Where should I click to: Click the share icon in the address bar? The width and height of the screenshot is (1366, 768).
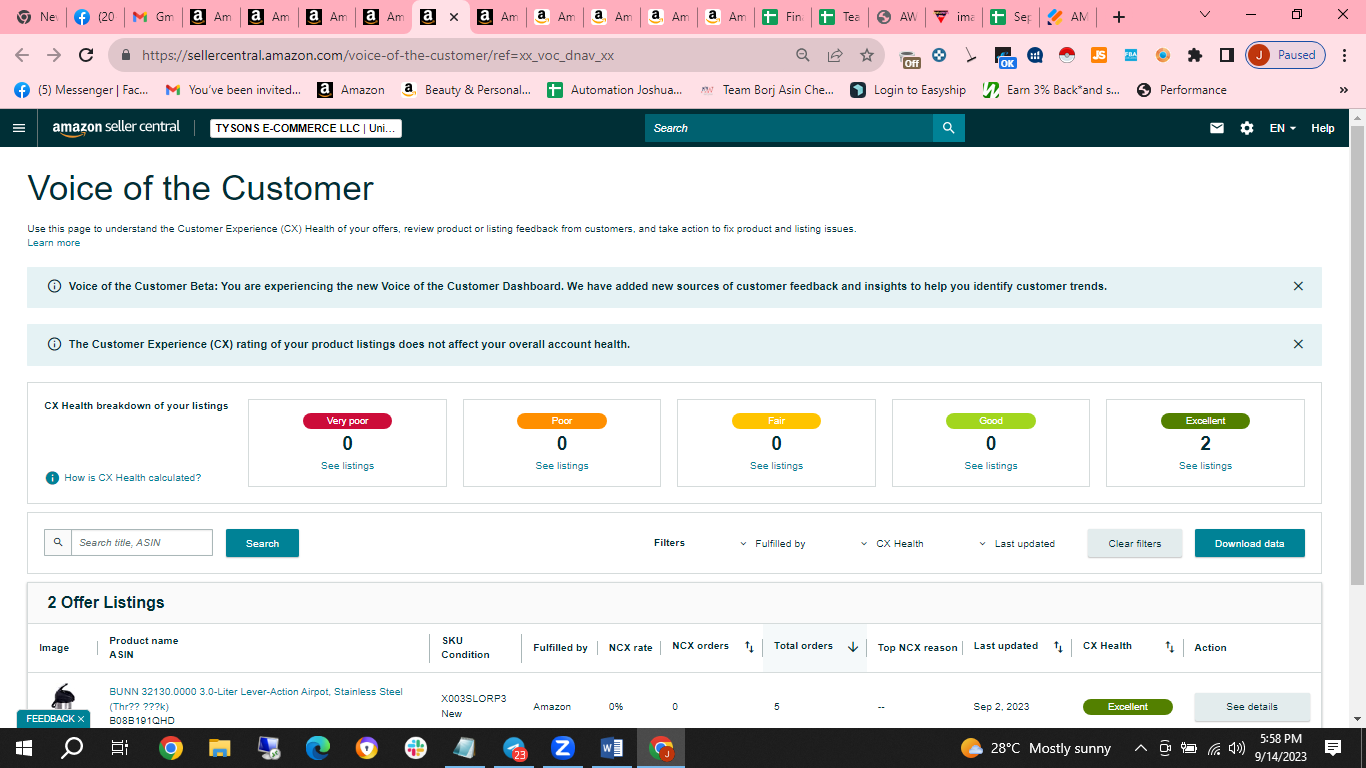pyautogui.click(x=835, y=56)
